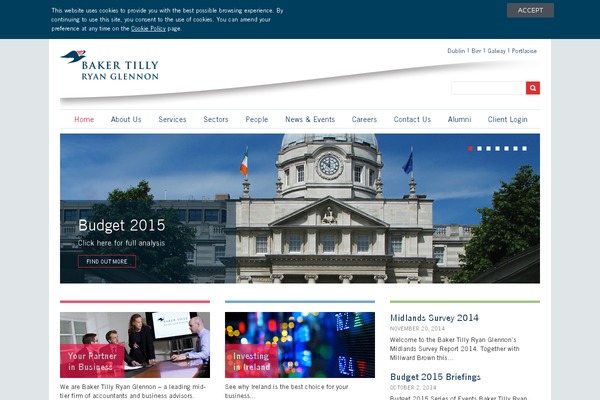Screen dimensions: 600x400
Task: Open the Sectors menu
Action: click(216, 119)
